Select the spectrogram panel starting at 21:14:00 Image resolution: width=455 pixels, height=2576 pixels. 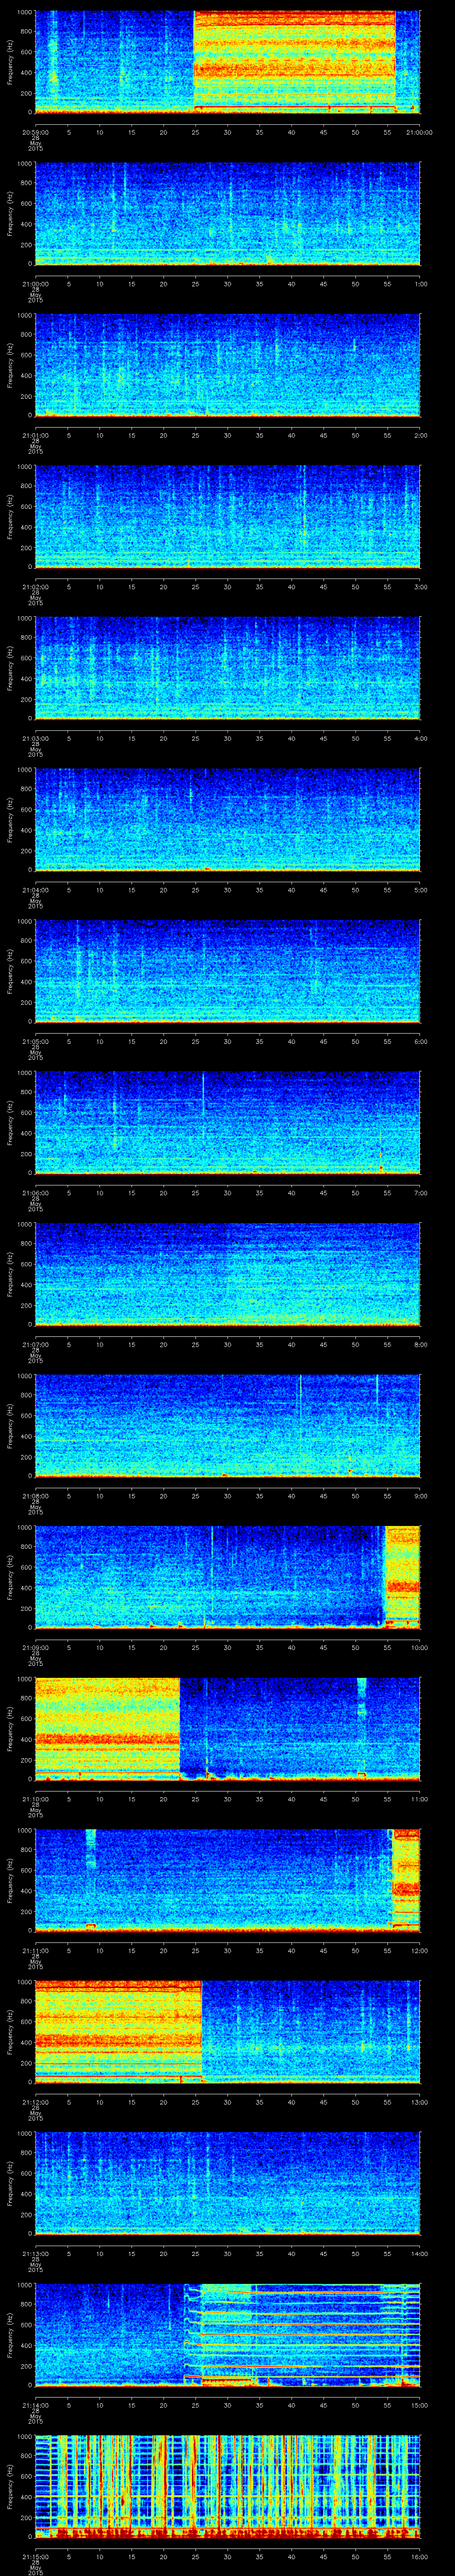pyautogui.click(x=228, y=2334)
